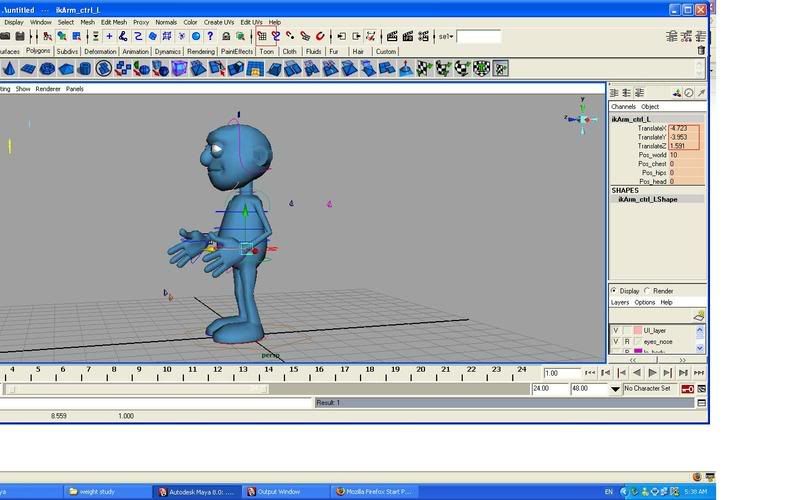Enable the snap to grids icon
Viewport: 800px width, 500px height.
[x=262, y=37]
